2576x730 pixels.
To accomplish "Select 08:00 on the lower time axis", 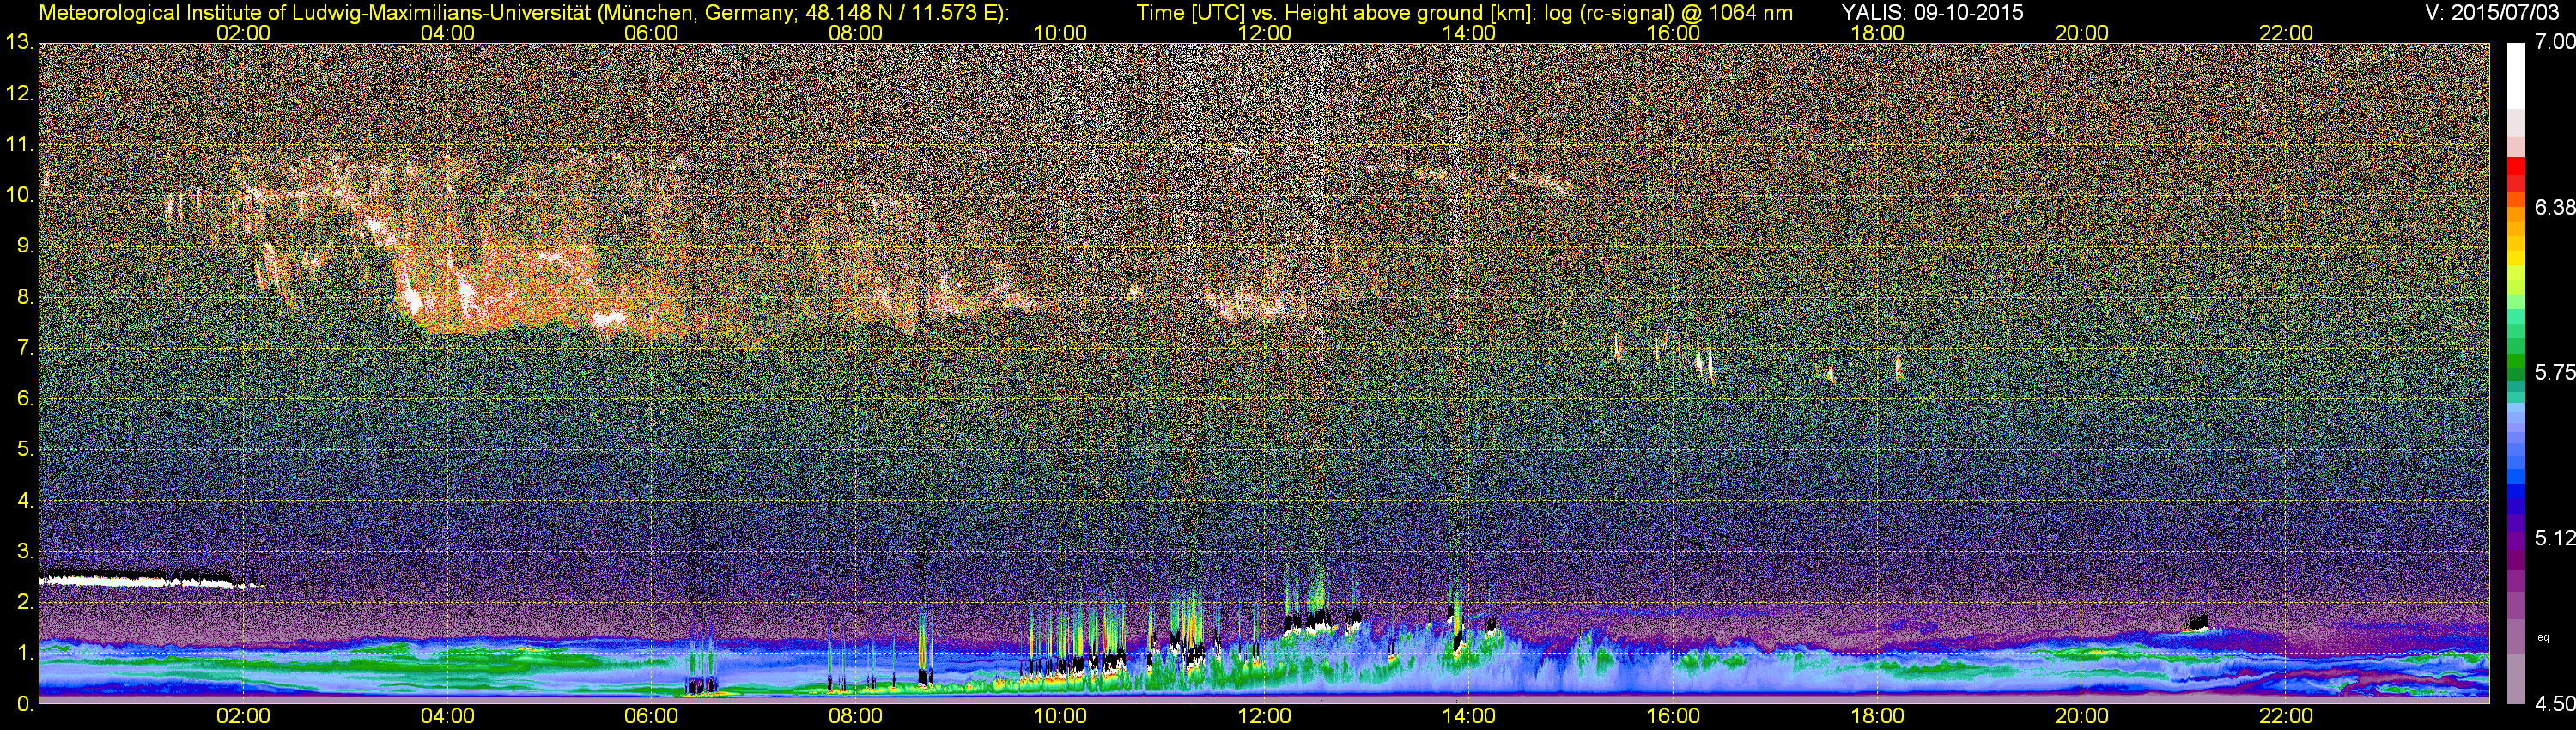I will pos(856,716).
